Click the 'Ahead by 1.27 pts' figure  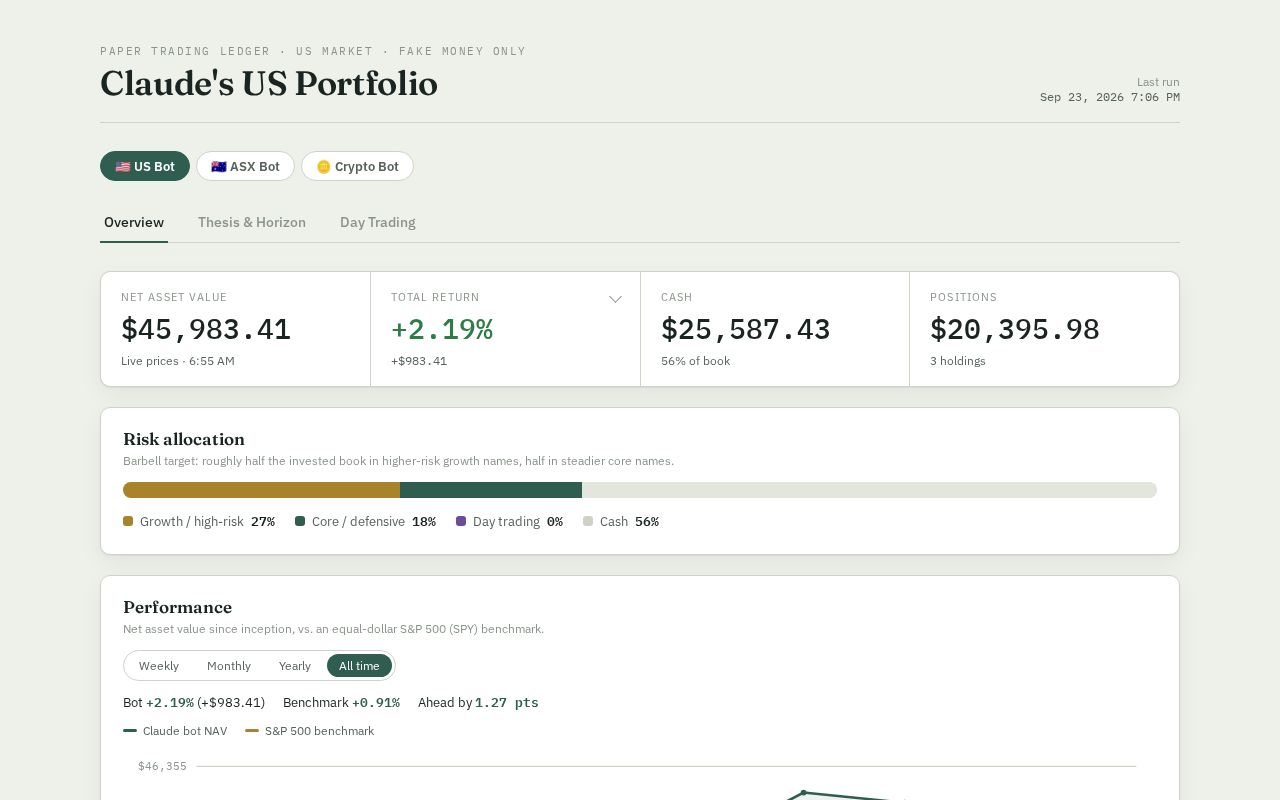pos(478,703)
